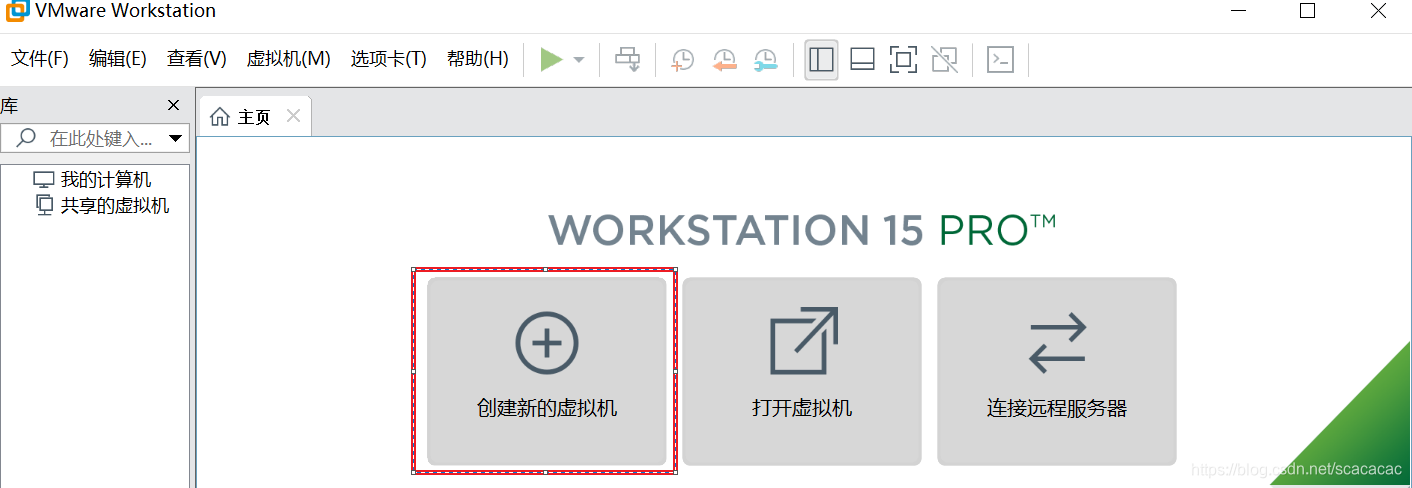Open the 编辑(E) menu

117,59
